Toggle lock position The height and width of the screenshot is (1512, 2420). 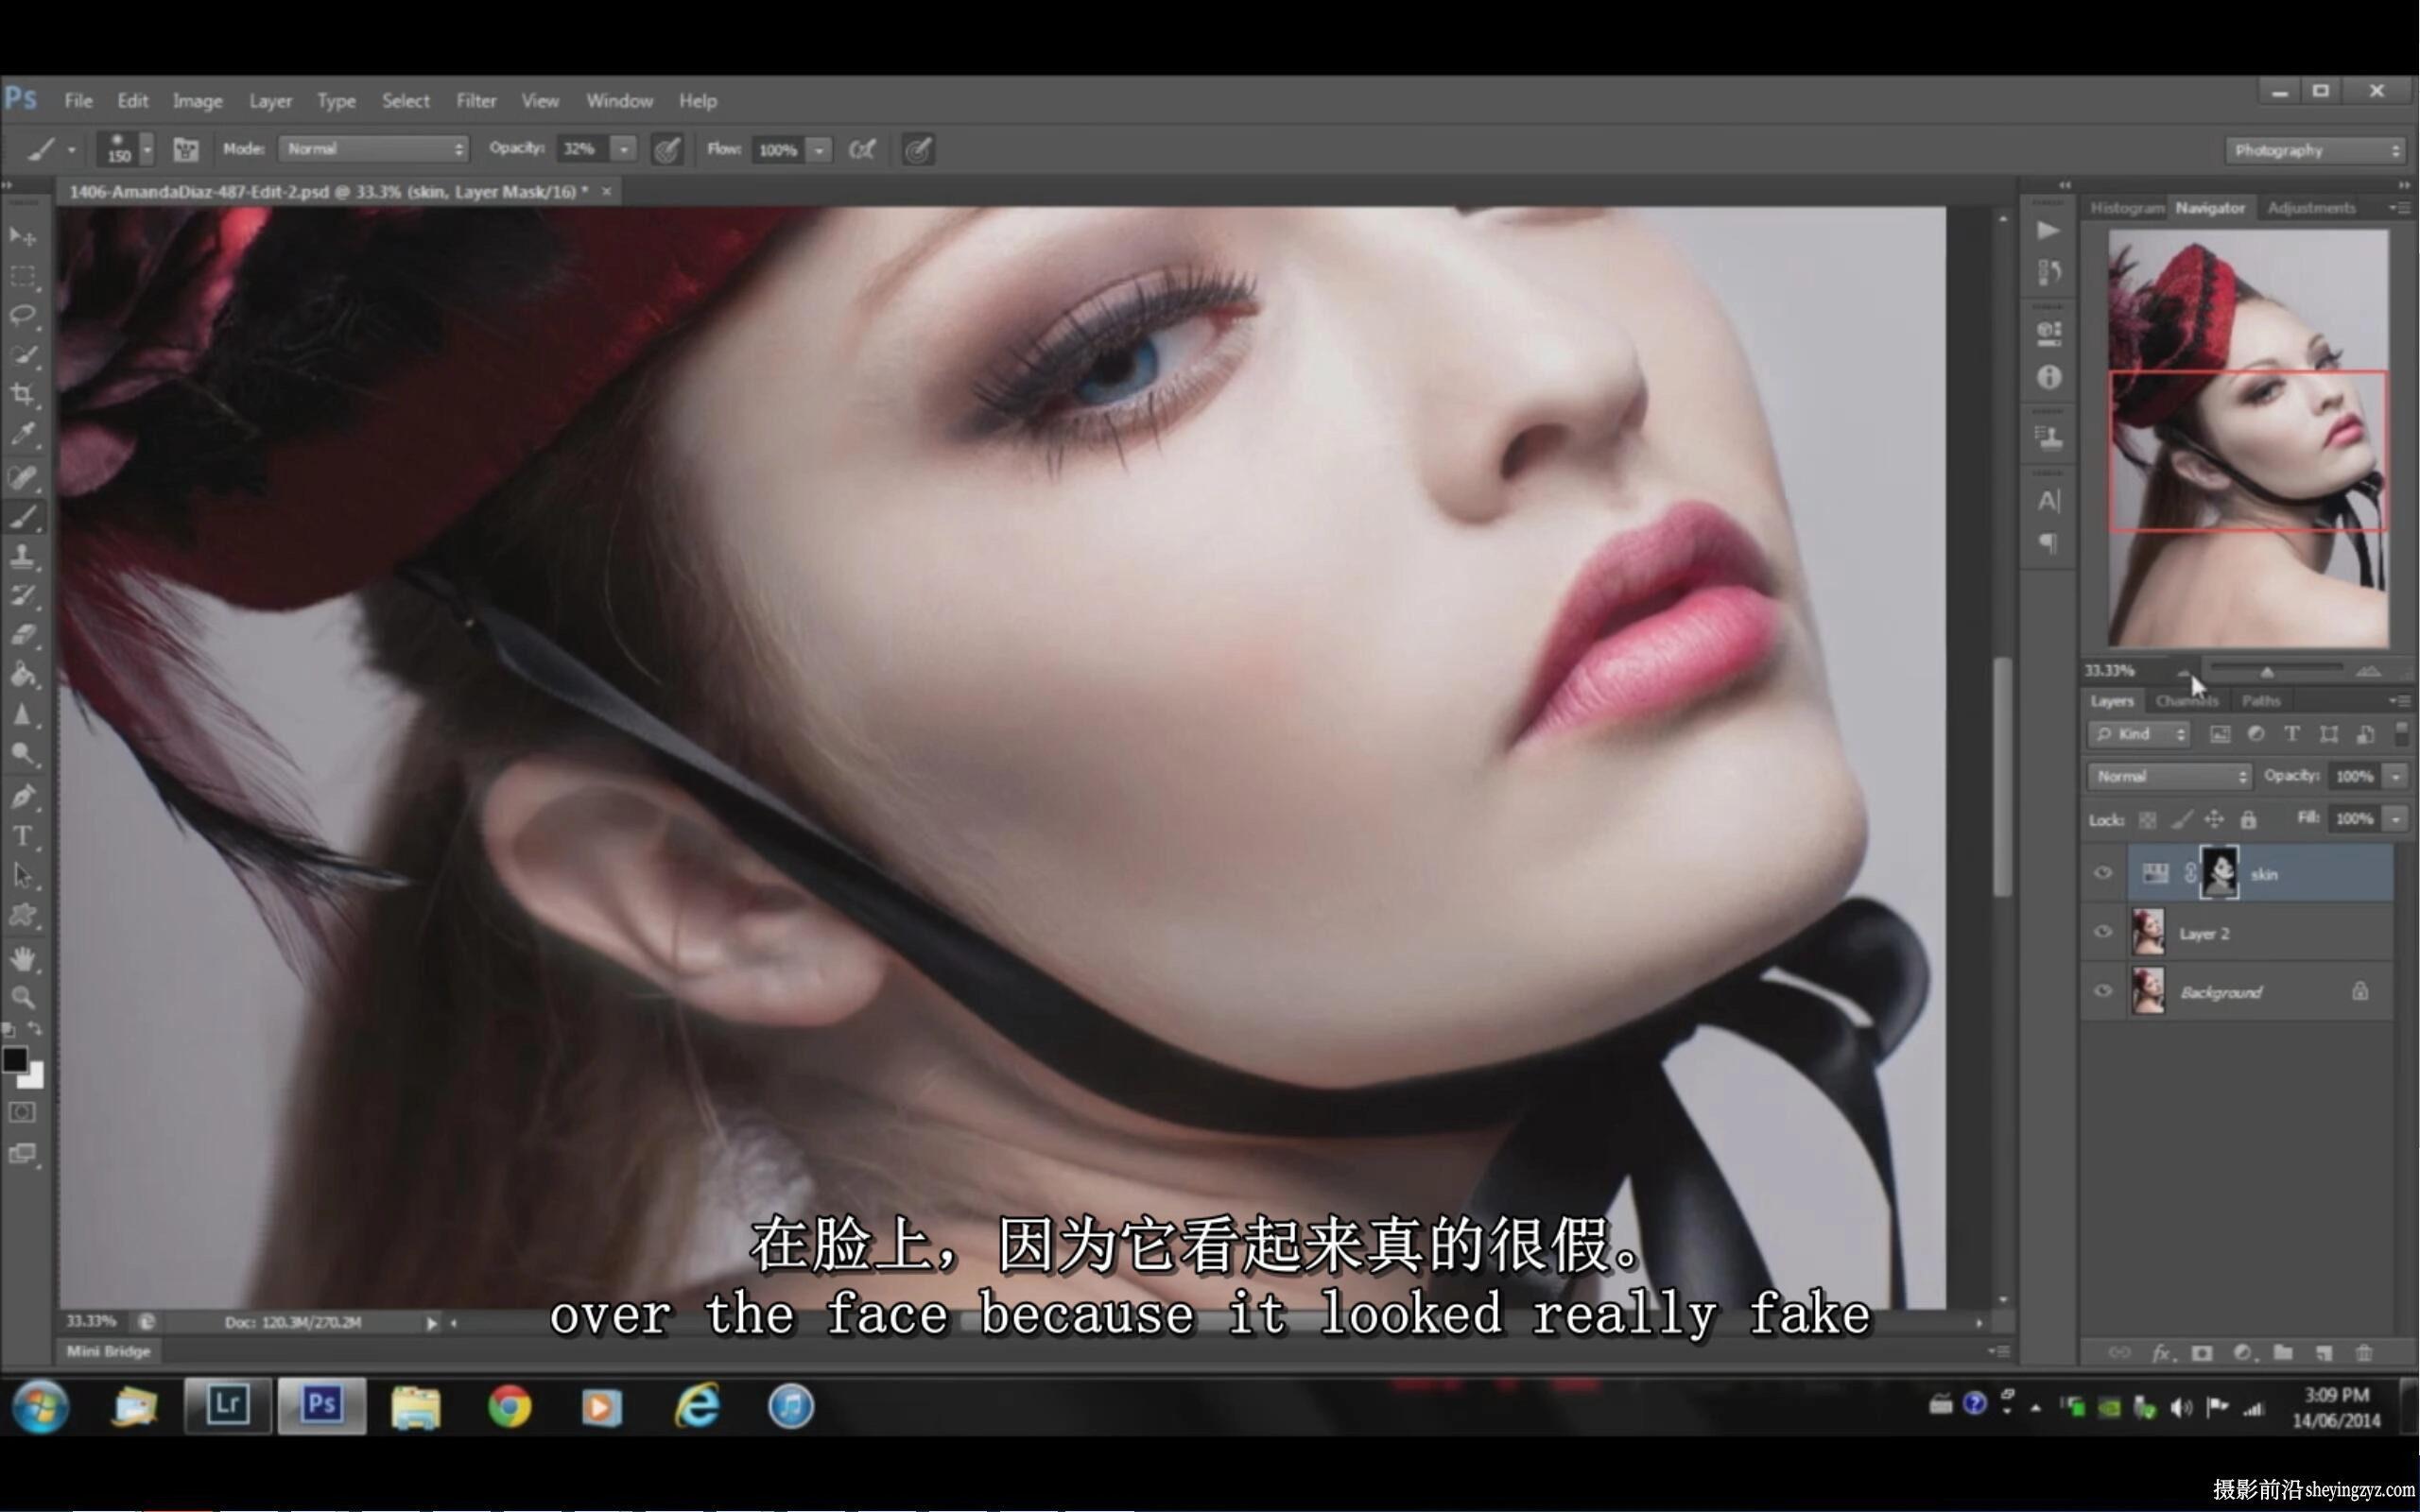2214,820
